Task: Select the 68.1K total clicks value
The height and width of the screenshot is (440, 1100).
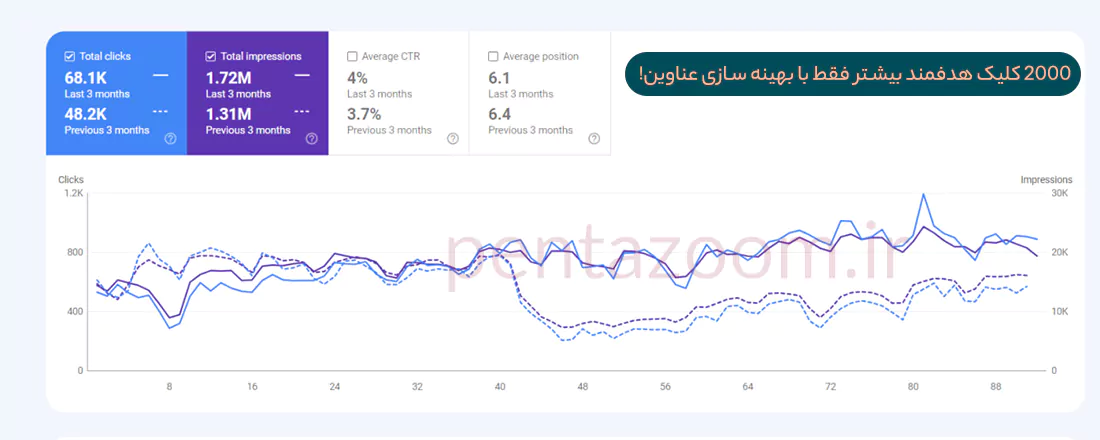Action: click(x=87, y=77)
